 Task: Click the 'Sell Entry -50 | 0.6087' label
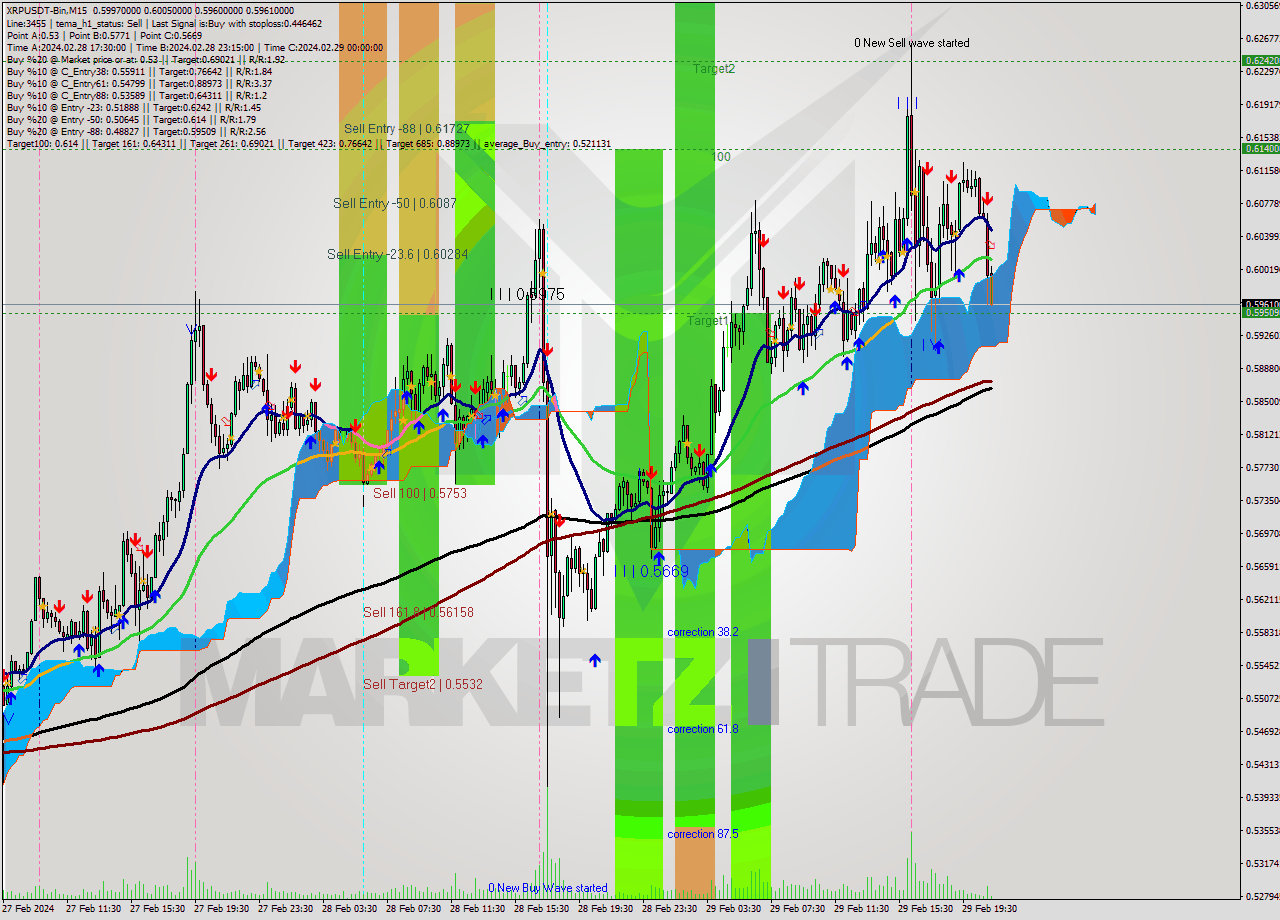point(394,203)
